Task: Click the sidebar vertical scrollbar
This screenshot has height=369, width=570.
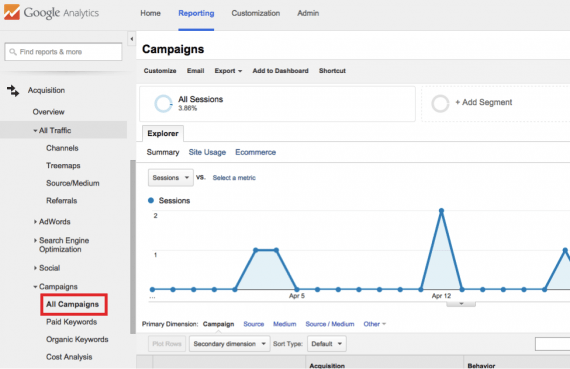Action: pyautogui.click(x=133, y=246)
